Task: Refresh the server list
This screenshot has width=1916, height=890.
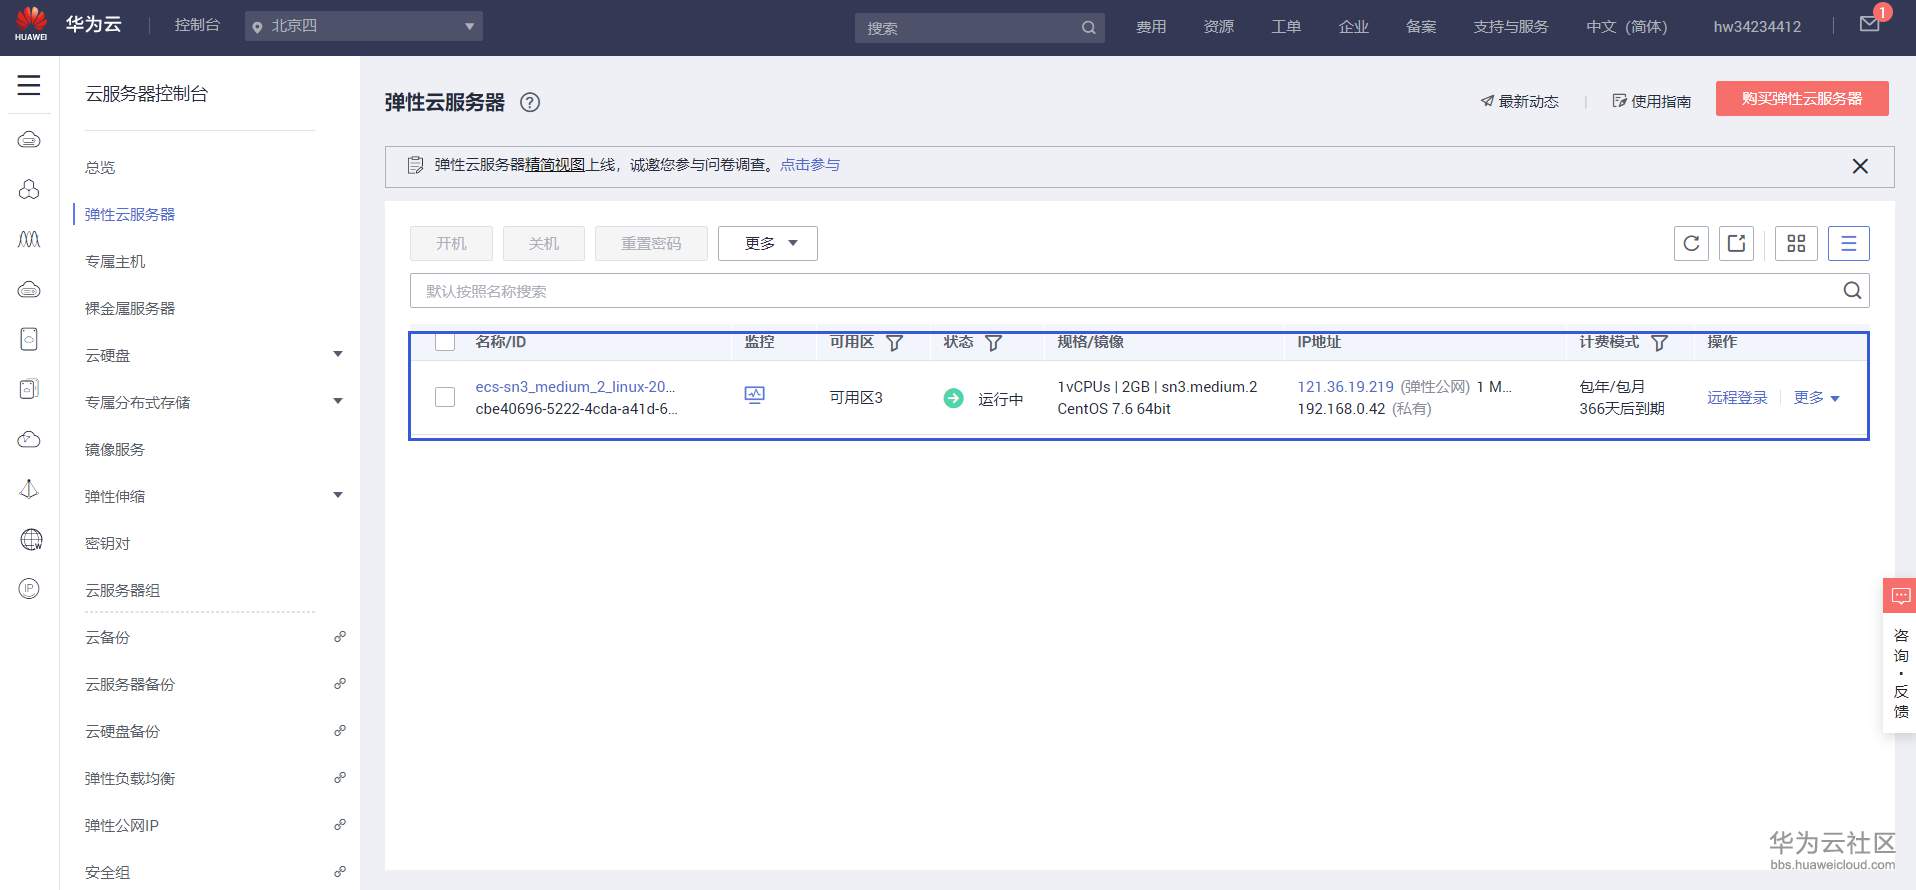Action: pyautogui.click(x=1692, y=243)
